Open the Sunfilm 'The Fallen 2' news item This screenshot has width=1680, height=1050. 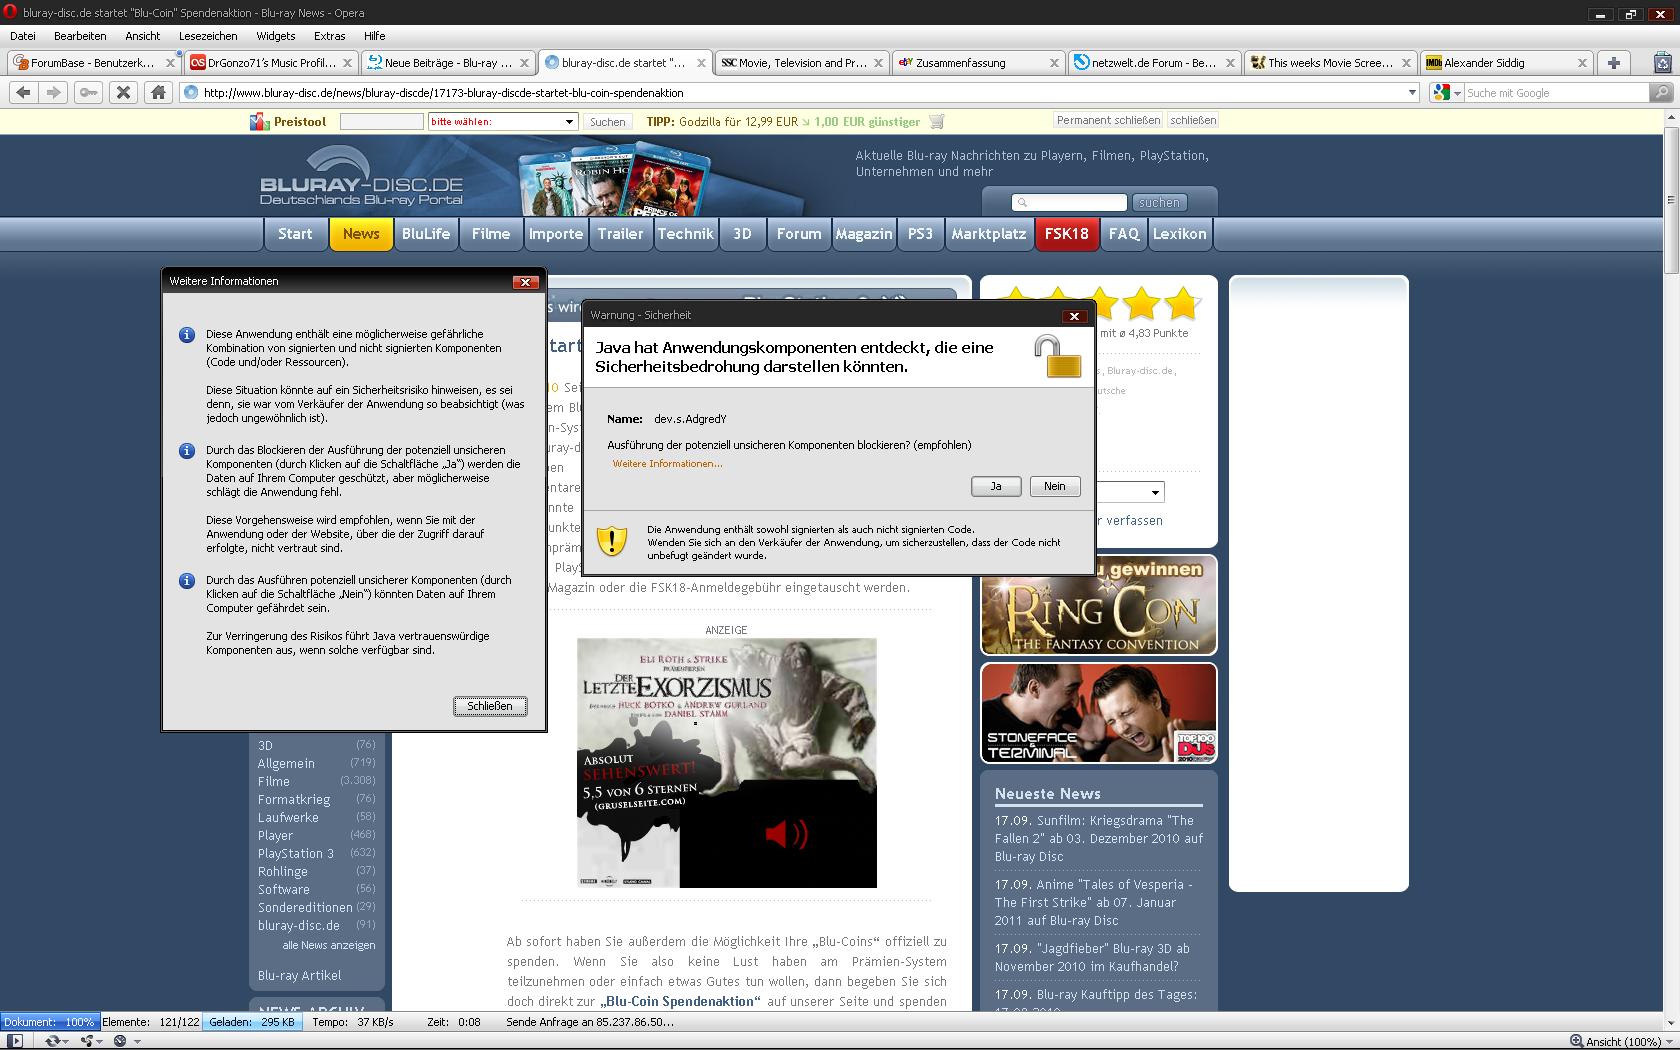tap(1098, 838)
